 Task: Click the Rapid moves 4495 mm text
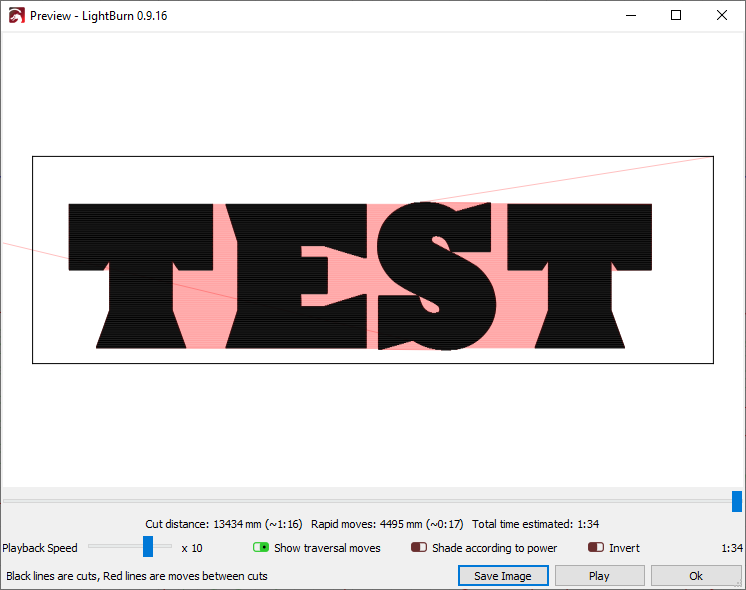(387, 524)
